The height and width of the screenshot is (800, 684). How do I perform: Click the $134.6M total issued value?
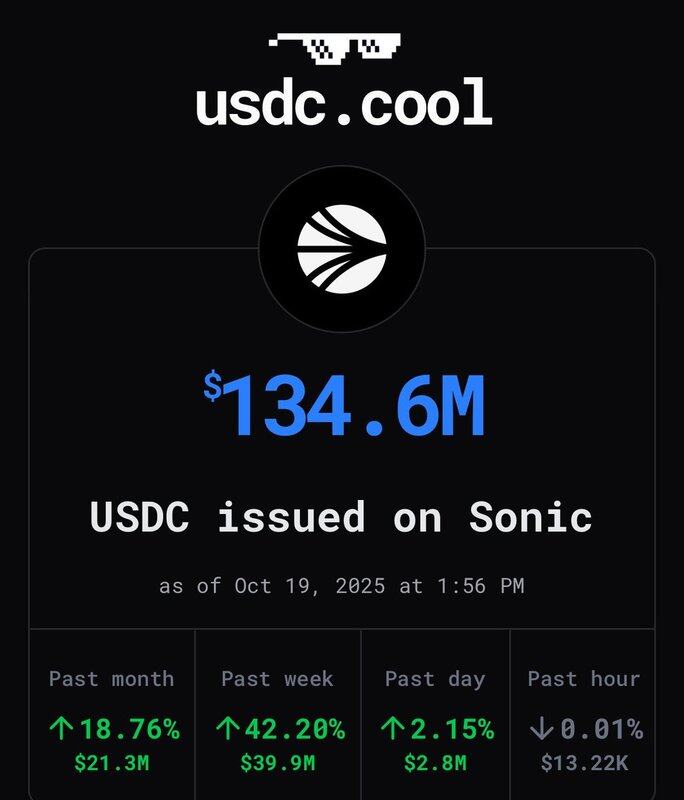coord(342,405)
